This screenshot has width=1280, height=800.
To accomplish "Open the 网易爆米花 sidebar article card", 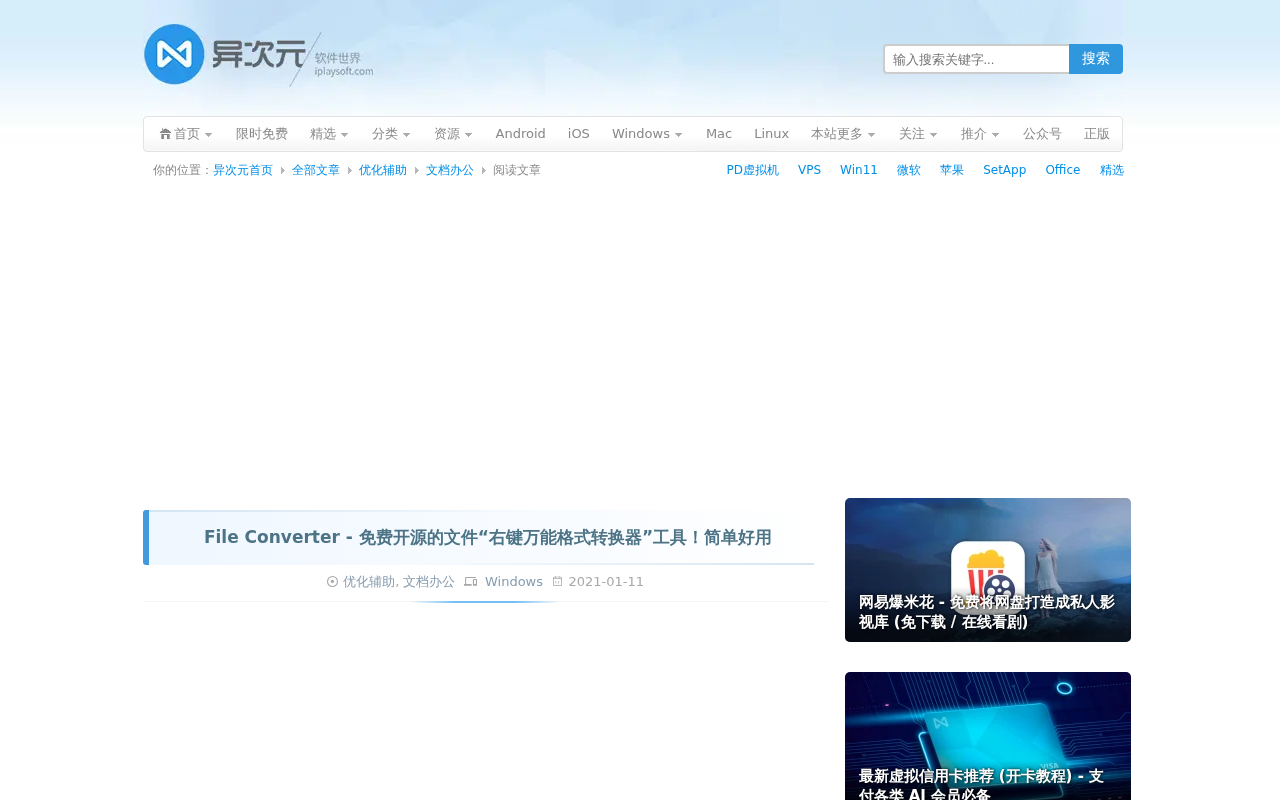I will (x=988, y=570).
